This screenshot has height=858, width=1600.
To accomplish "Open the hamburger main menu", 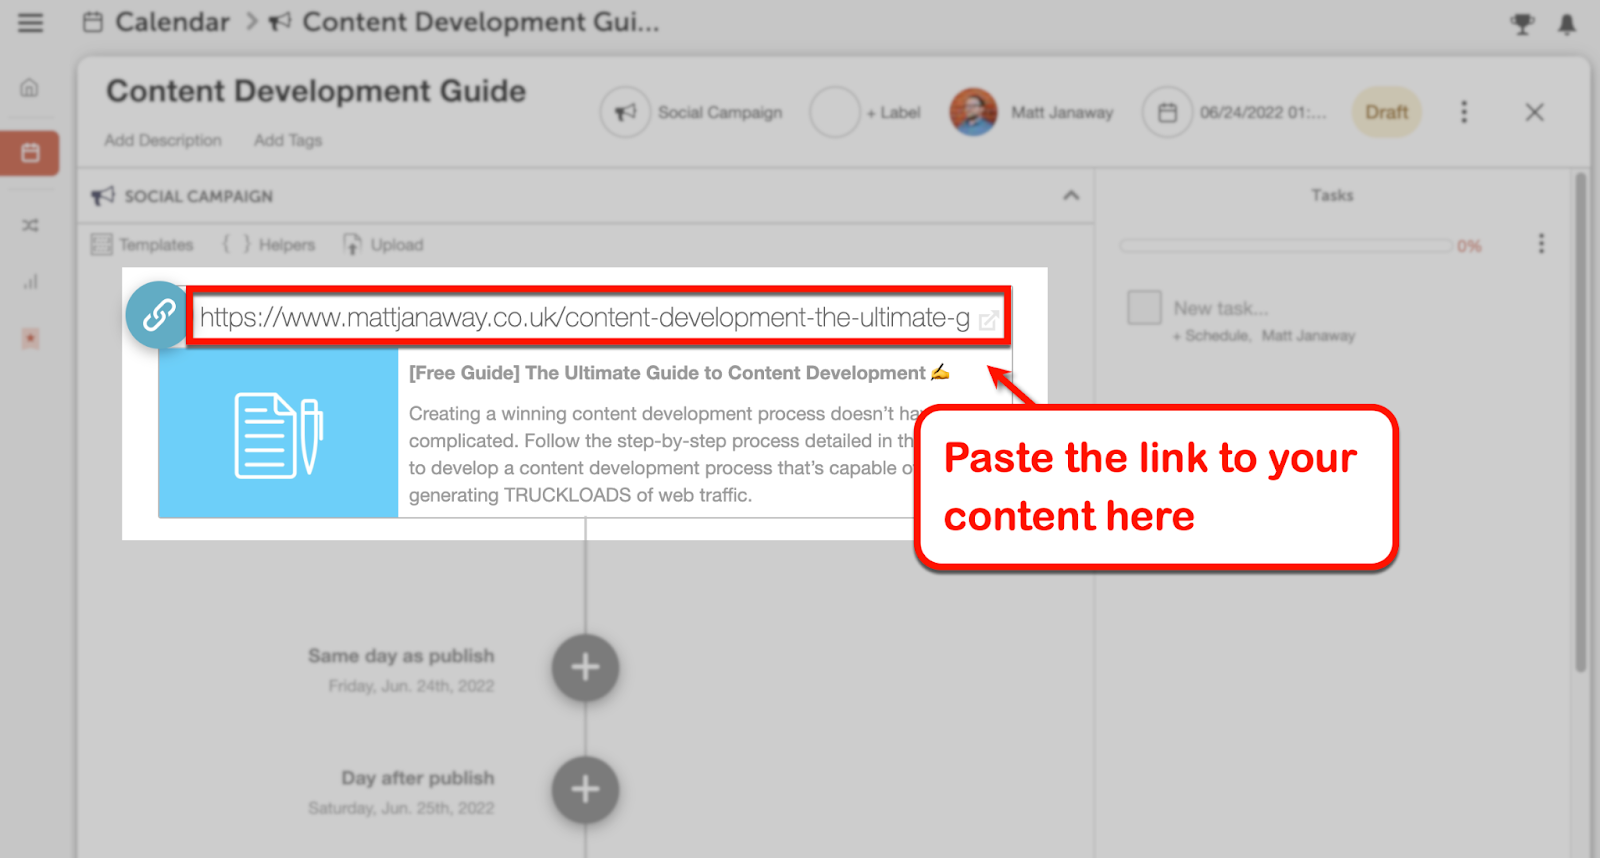I will coord(31,22).
